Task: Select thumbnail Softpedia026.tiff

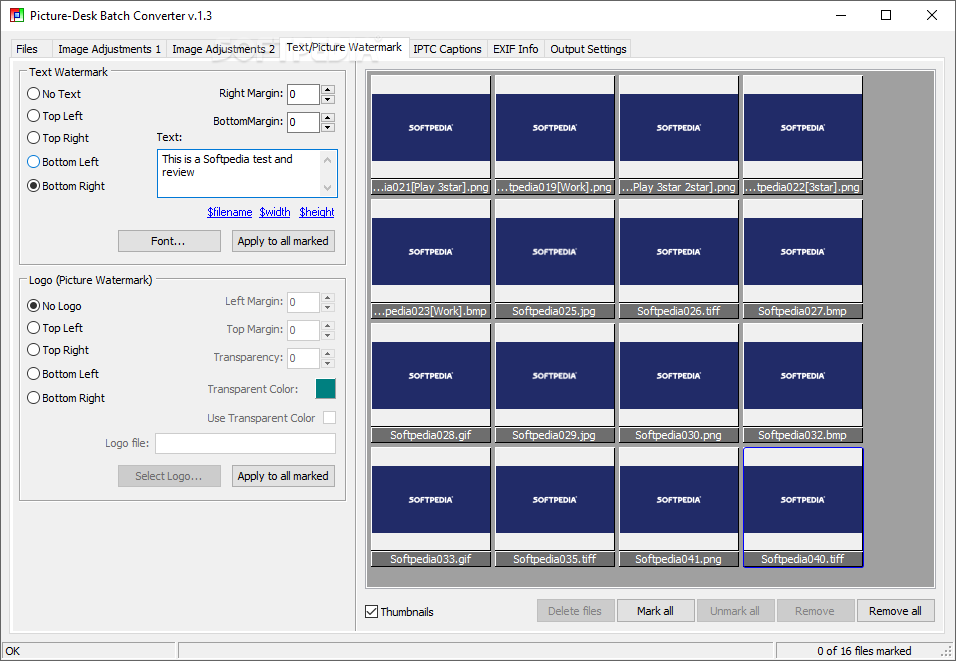Action: 679,259
